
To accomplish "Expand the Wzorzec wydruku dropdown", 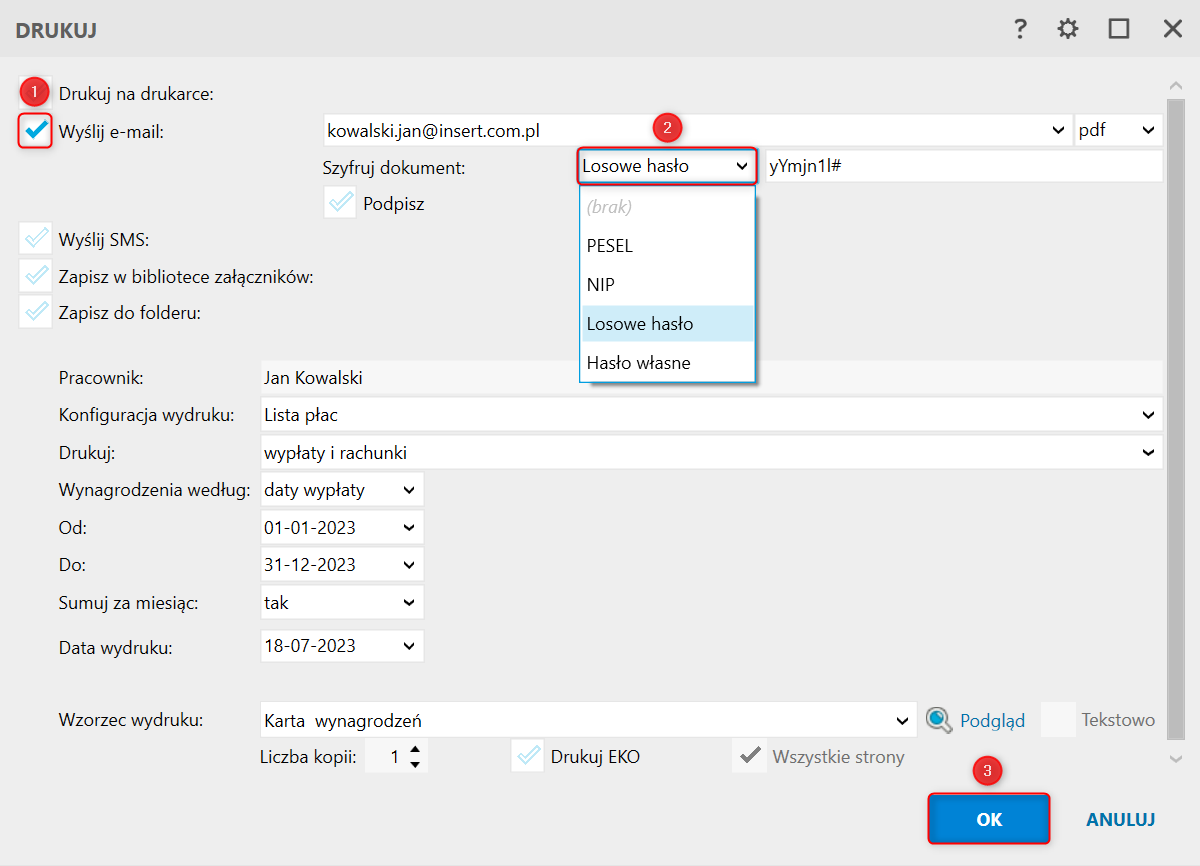I will (902, 720).
